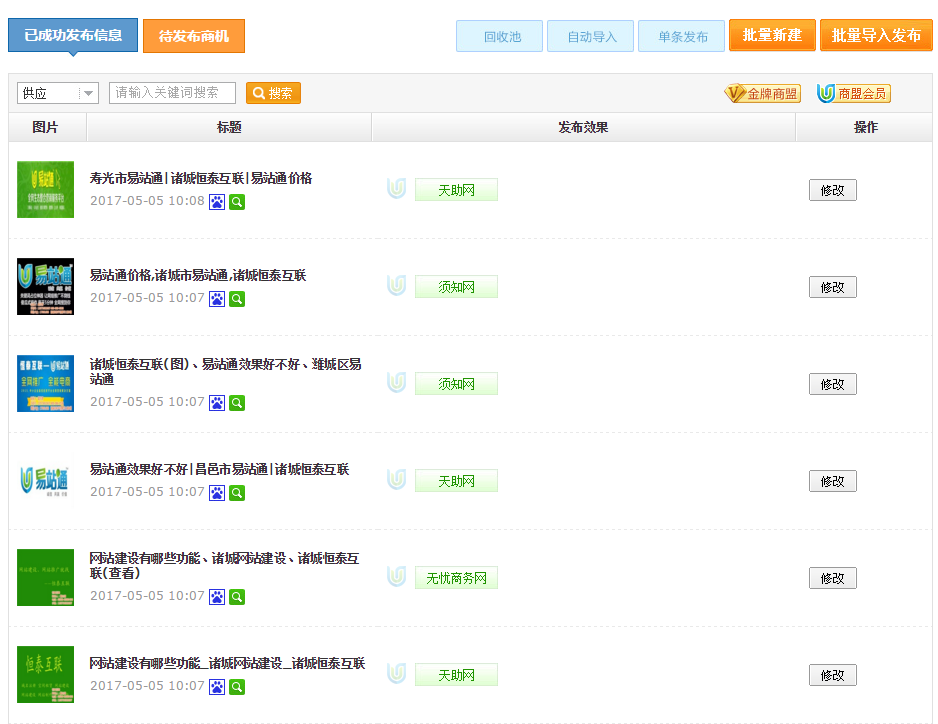Image resolution: width=938 pixels, height=724 pixels.
Task: Open 无忧商务网 publish result link
Action: [x=456, y=578]
